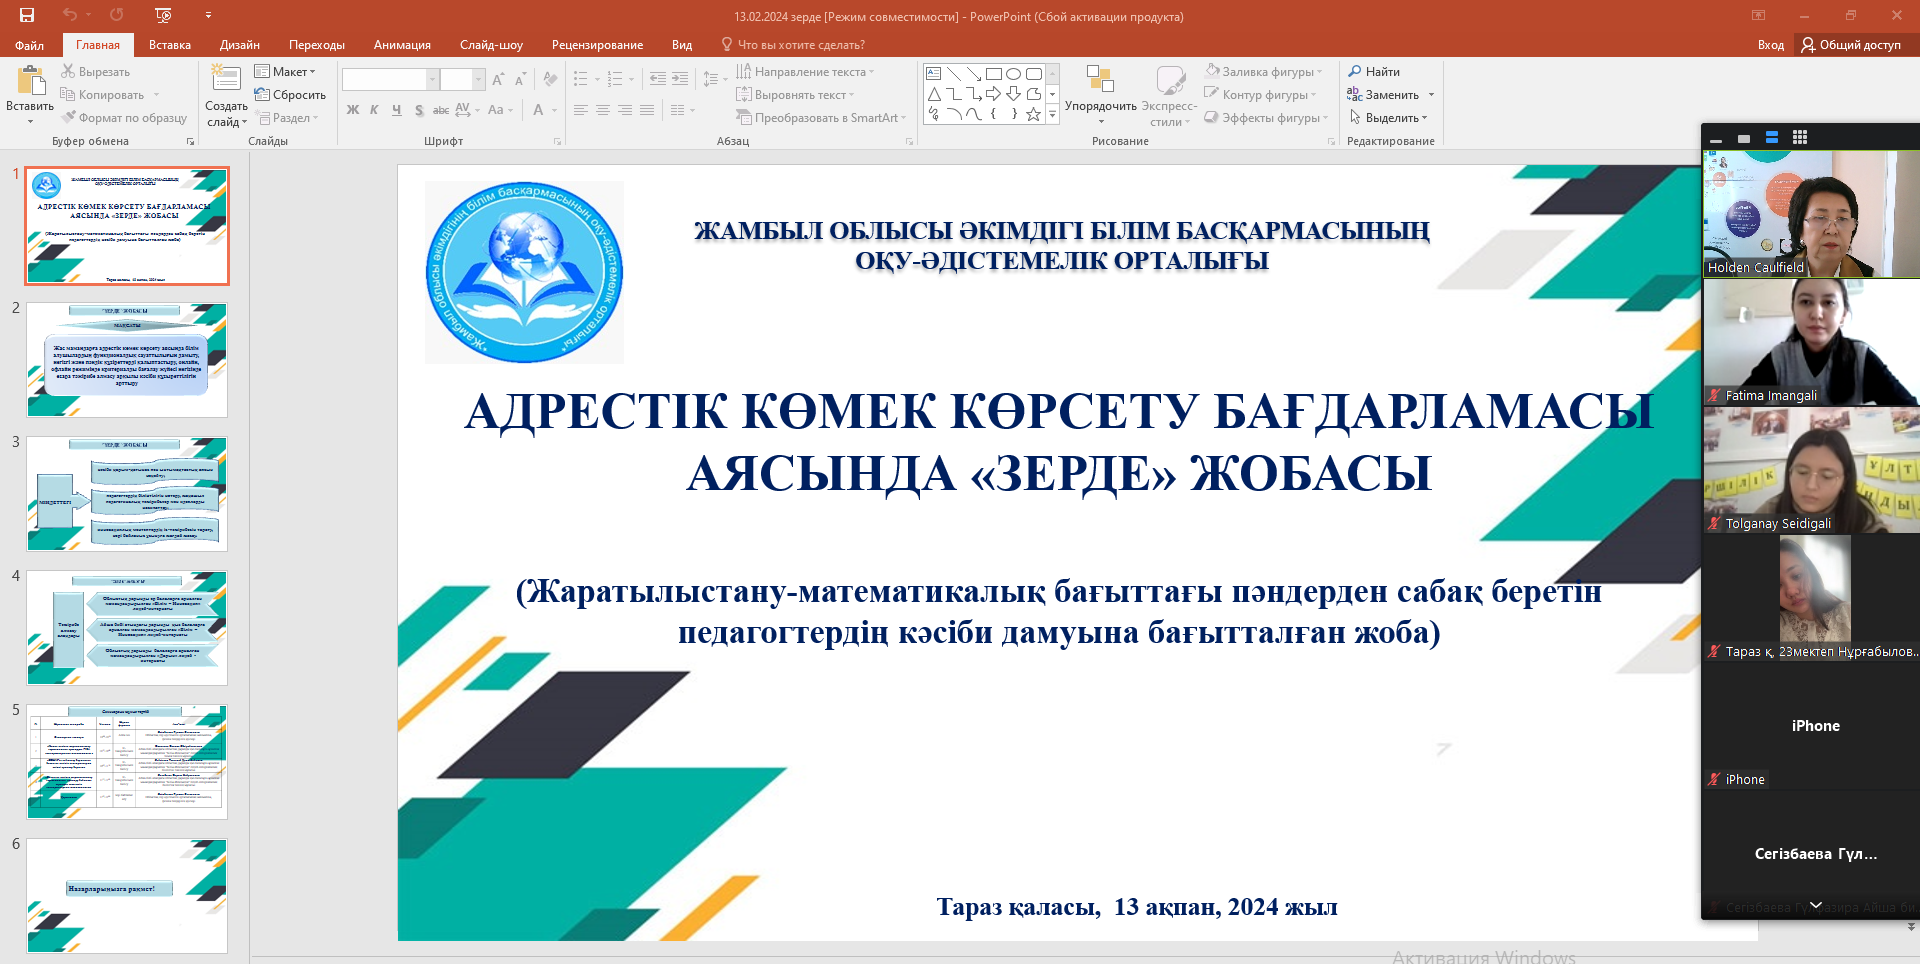1920x964 pixels.
Task: Center the text alignment
Action: click(603, 110)
